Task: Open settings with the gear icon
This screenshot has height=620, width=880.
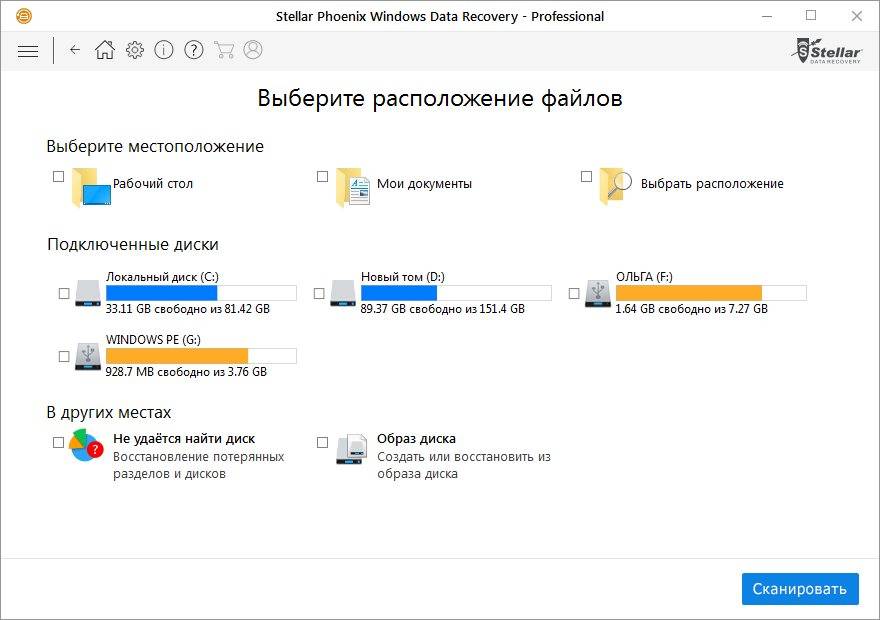Action: click(135, 50)
